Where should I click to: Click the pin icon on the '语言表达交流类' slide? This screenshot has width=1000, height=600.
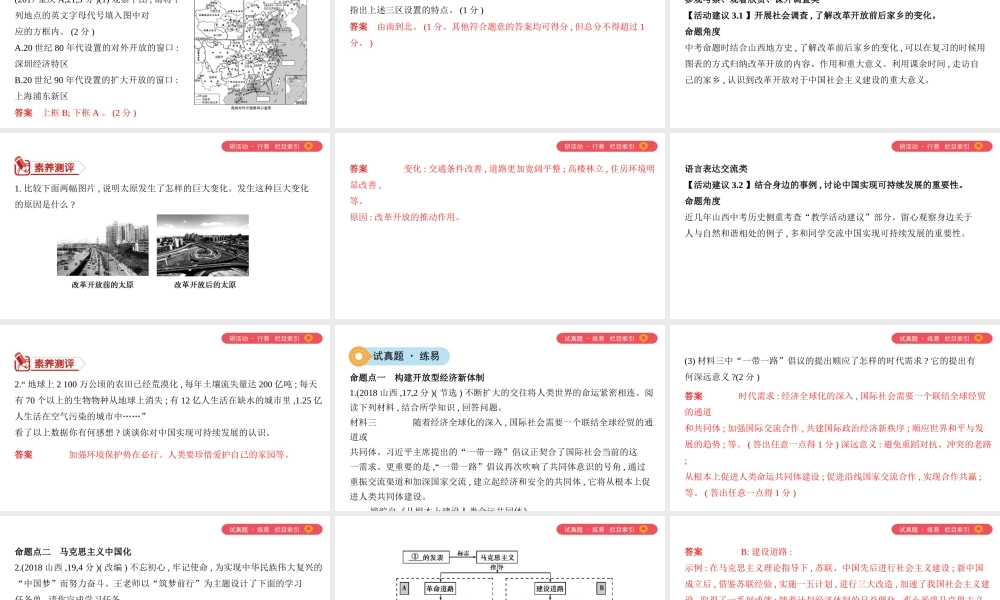point(979,147)
